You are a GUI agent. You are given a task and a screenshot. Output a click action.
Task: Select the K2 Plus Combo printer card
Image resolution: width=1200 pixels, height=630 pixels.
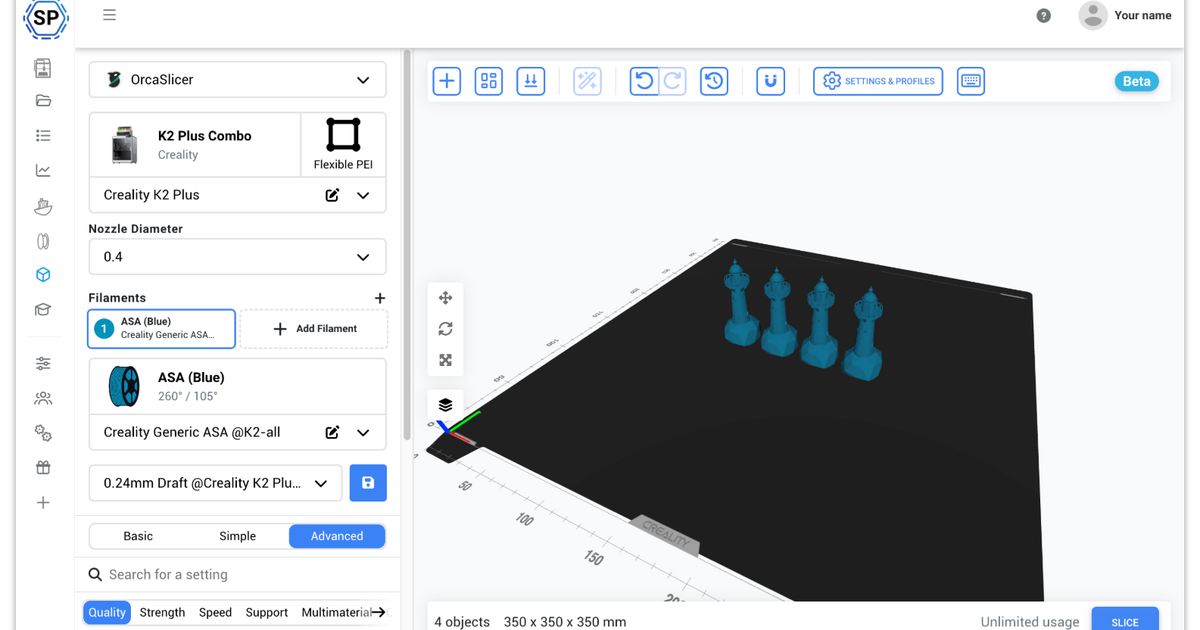coord(195,145)
